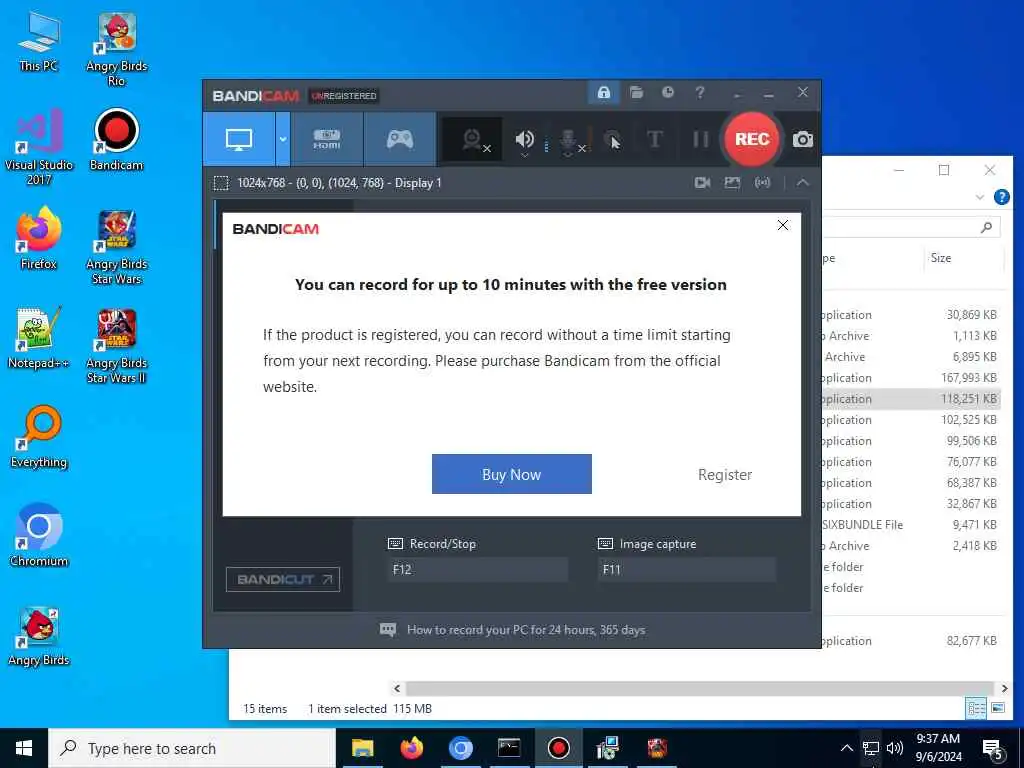Viewport: 1024px width, 768px height.
Task: Select Firefox desktop shortcut
Action: coord(39,240)
